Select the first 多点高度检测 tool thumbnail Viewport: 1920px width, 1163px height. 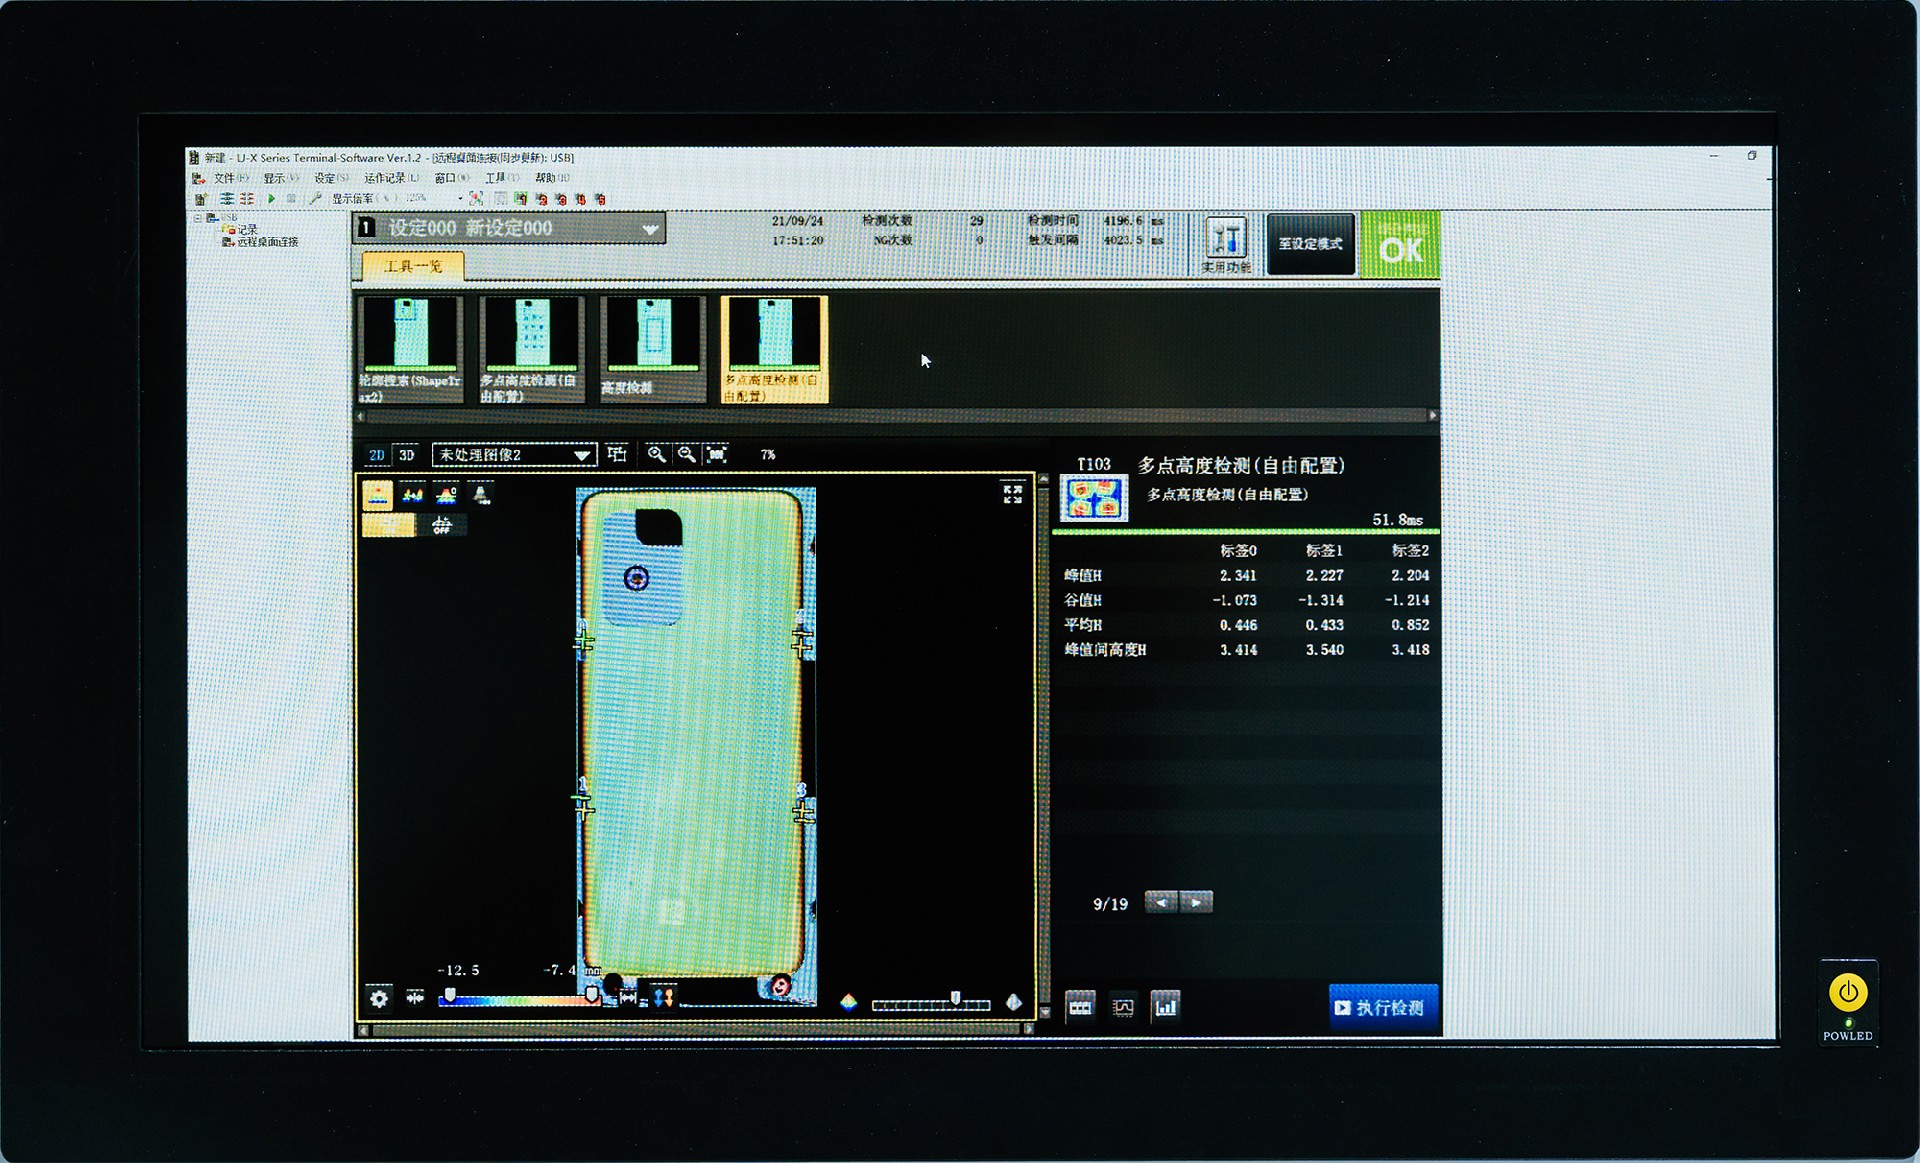(x=531, y=349)
